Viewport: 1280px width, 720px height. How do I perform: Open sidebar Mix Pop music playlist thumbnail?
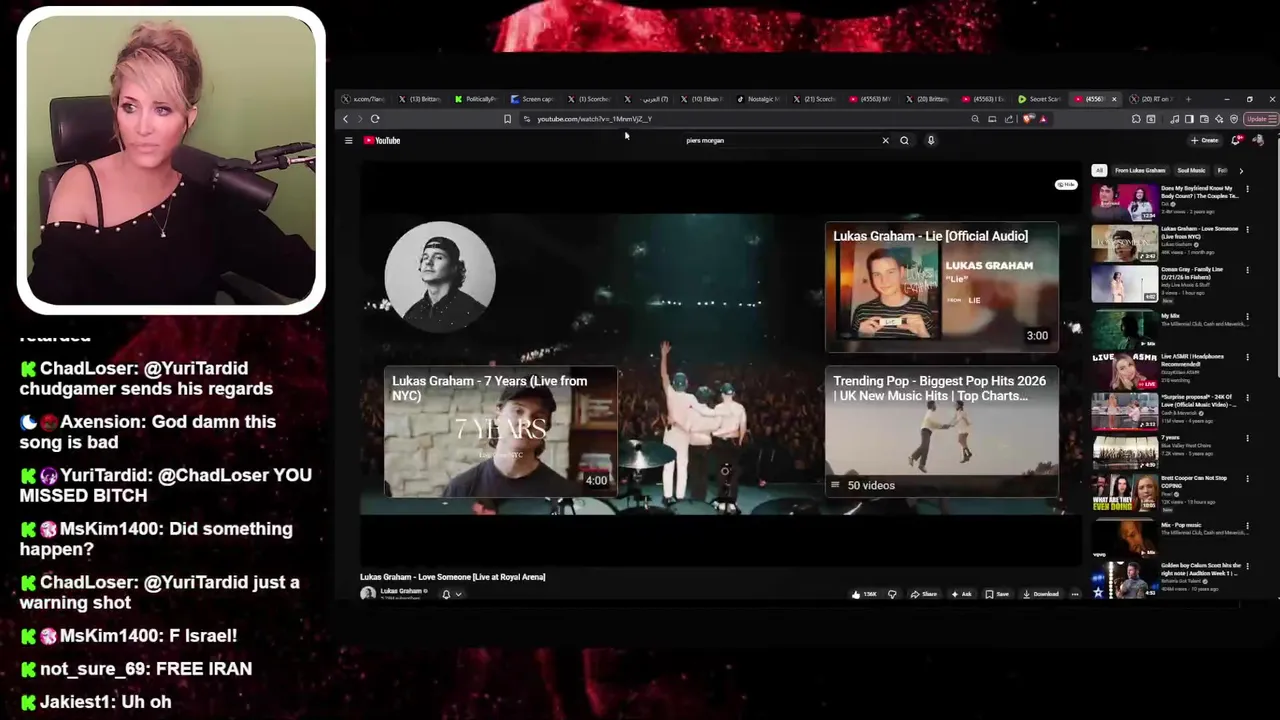tap(1125, 538)
